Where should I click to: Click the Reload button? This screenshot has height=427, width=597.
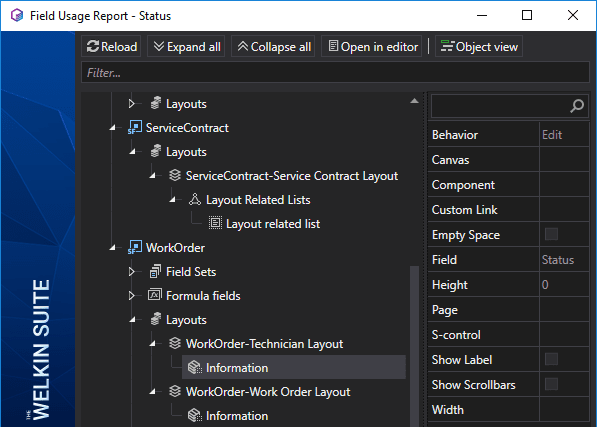(x=111, y=46)
